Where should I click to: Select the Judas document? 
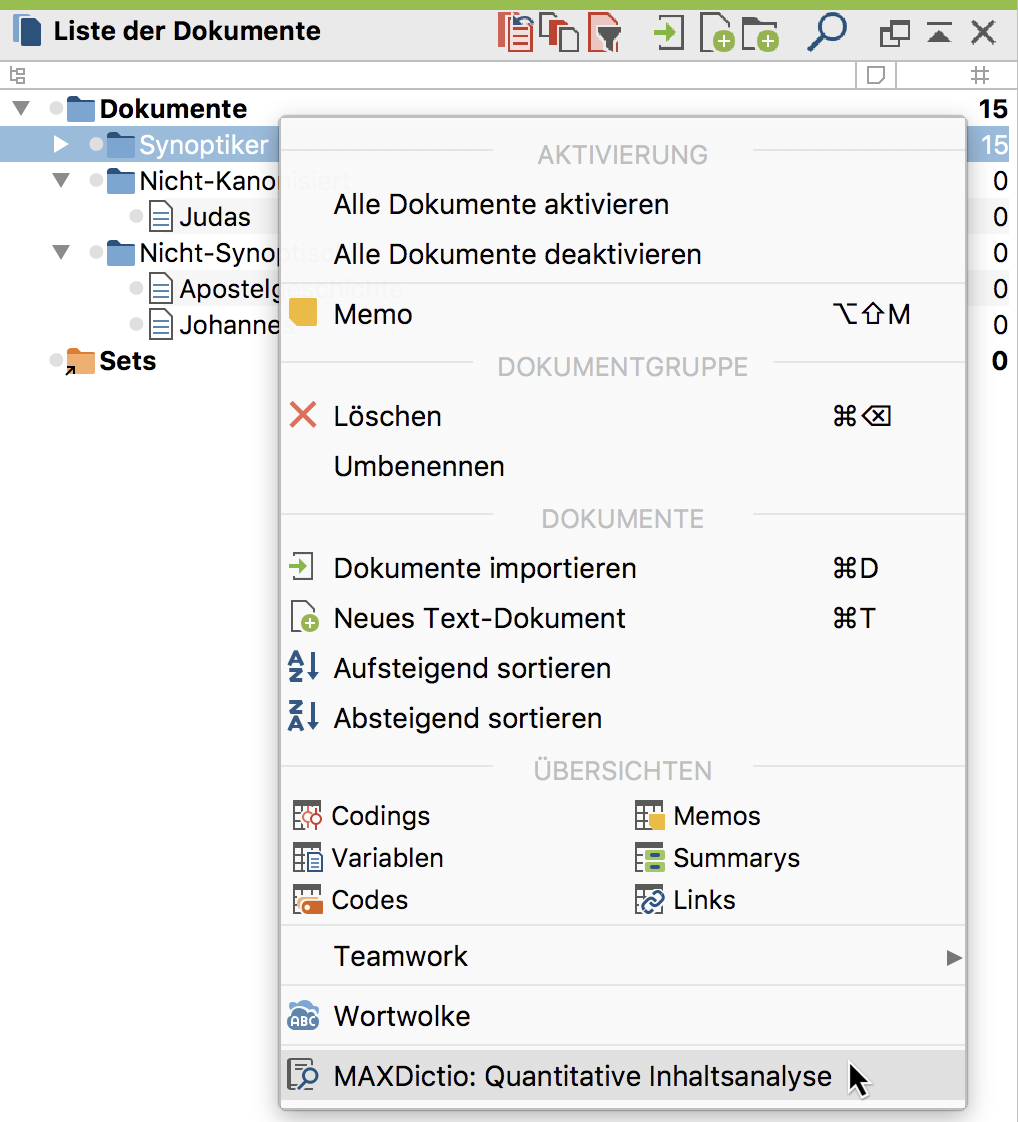click(x=215, y=217)
